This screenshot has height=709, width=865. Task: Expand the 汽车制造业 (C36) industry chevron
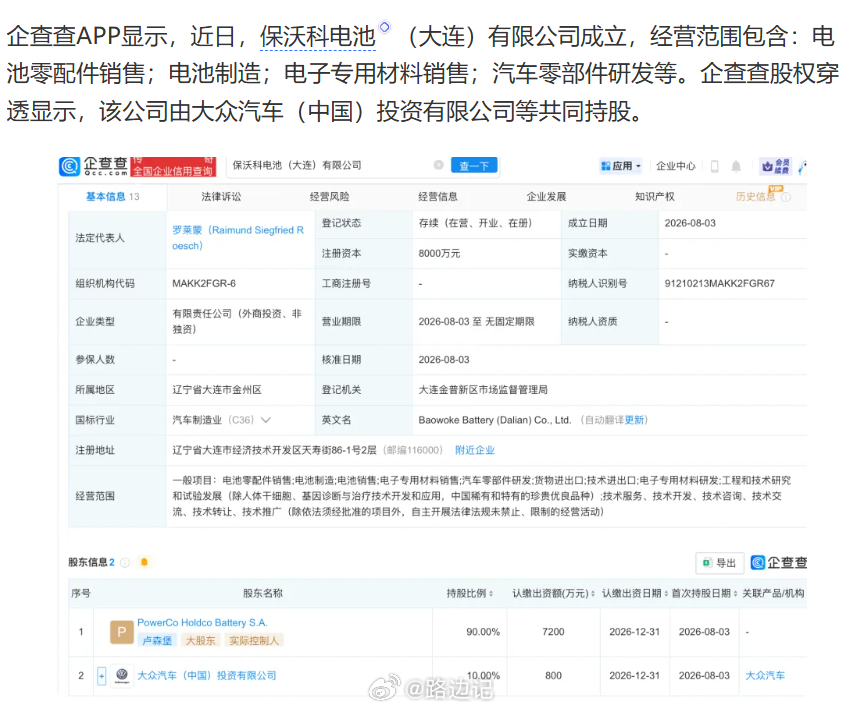[266, 420]
